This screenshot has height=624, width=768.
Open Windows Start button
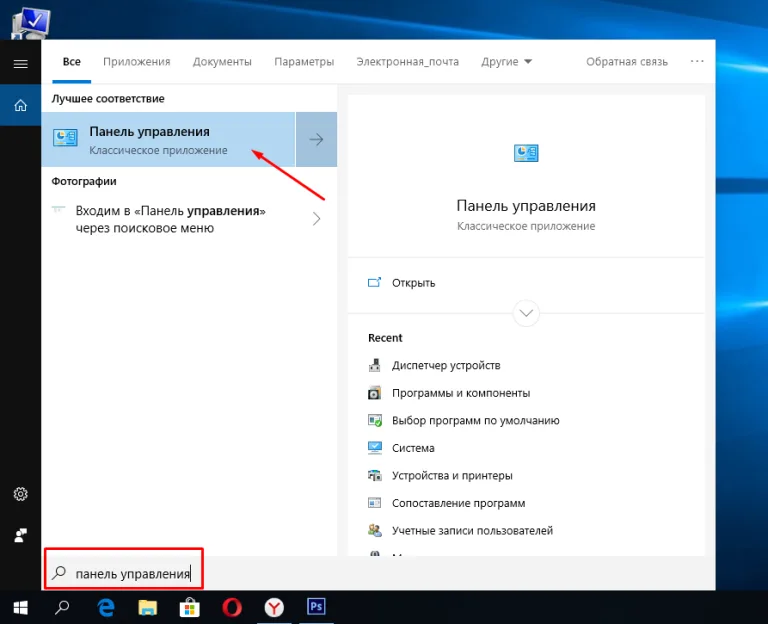[x=21, y=608]
